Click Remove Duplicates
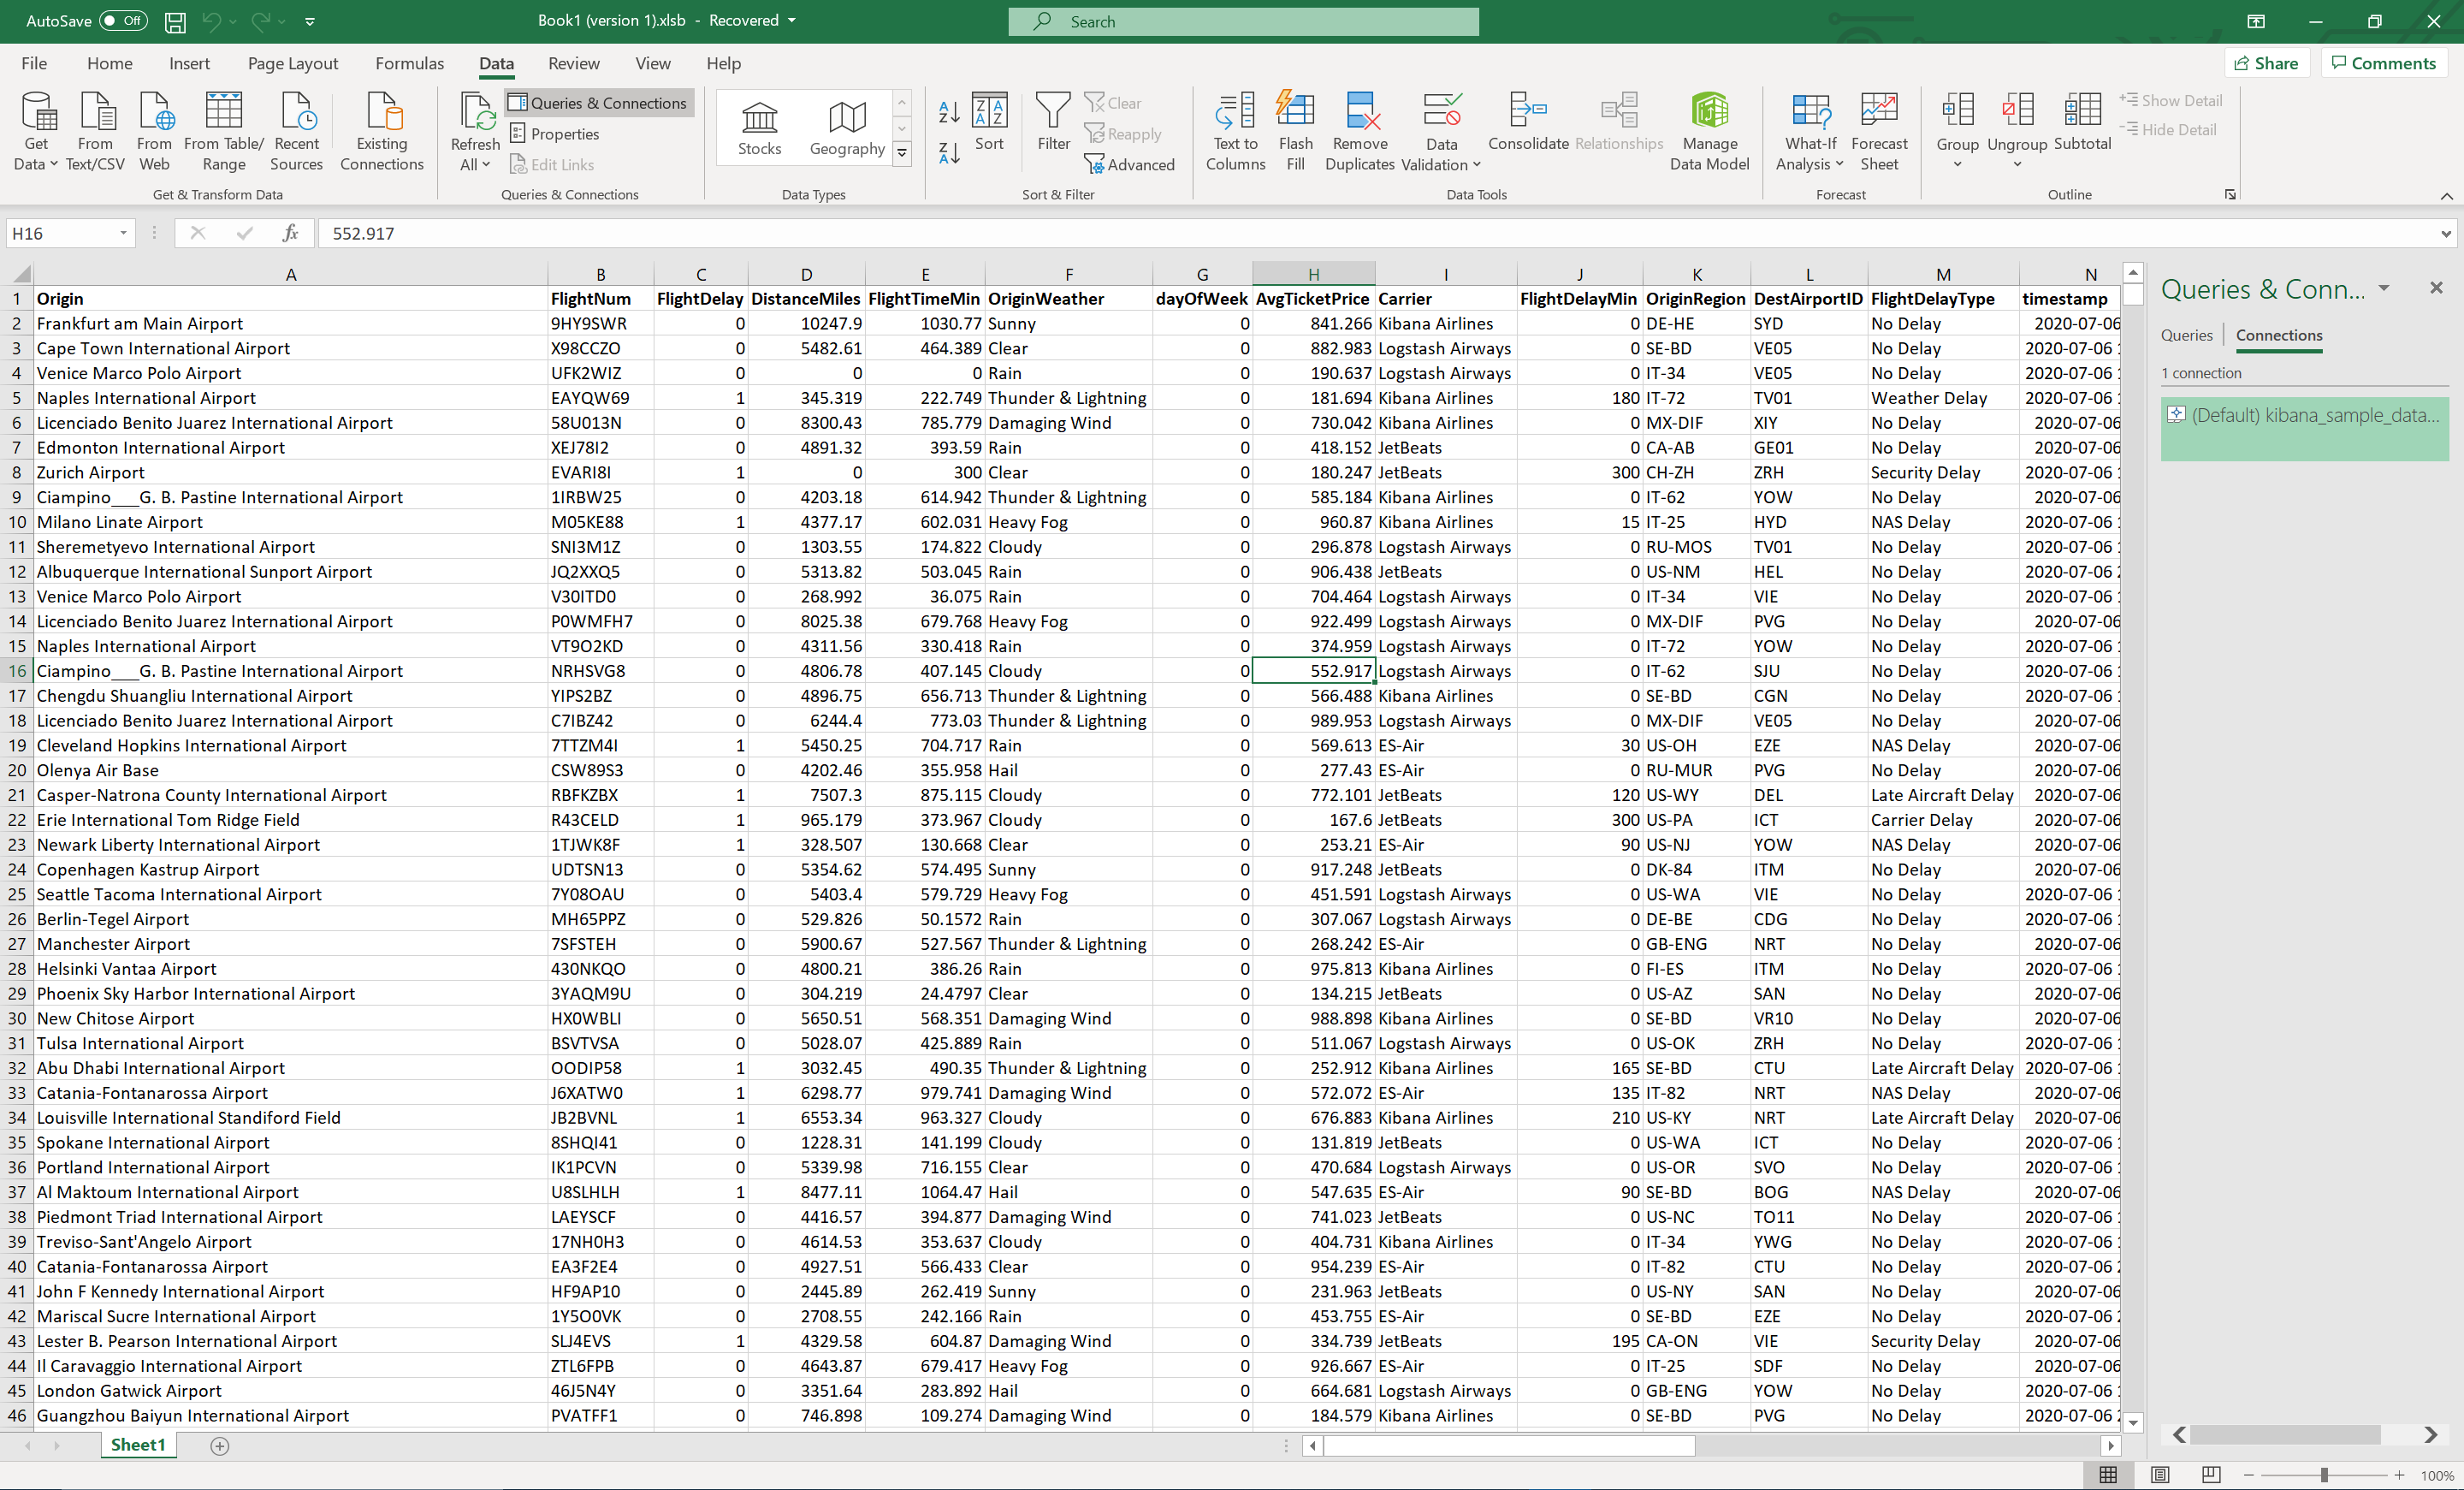This screenshot has width=2464, height=1490. pyautogui.click(x=1360, y=130)
